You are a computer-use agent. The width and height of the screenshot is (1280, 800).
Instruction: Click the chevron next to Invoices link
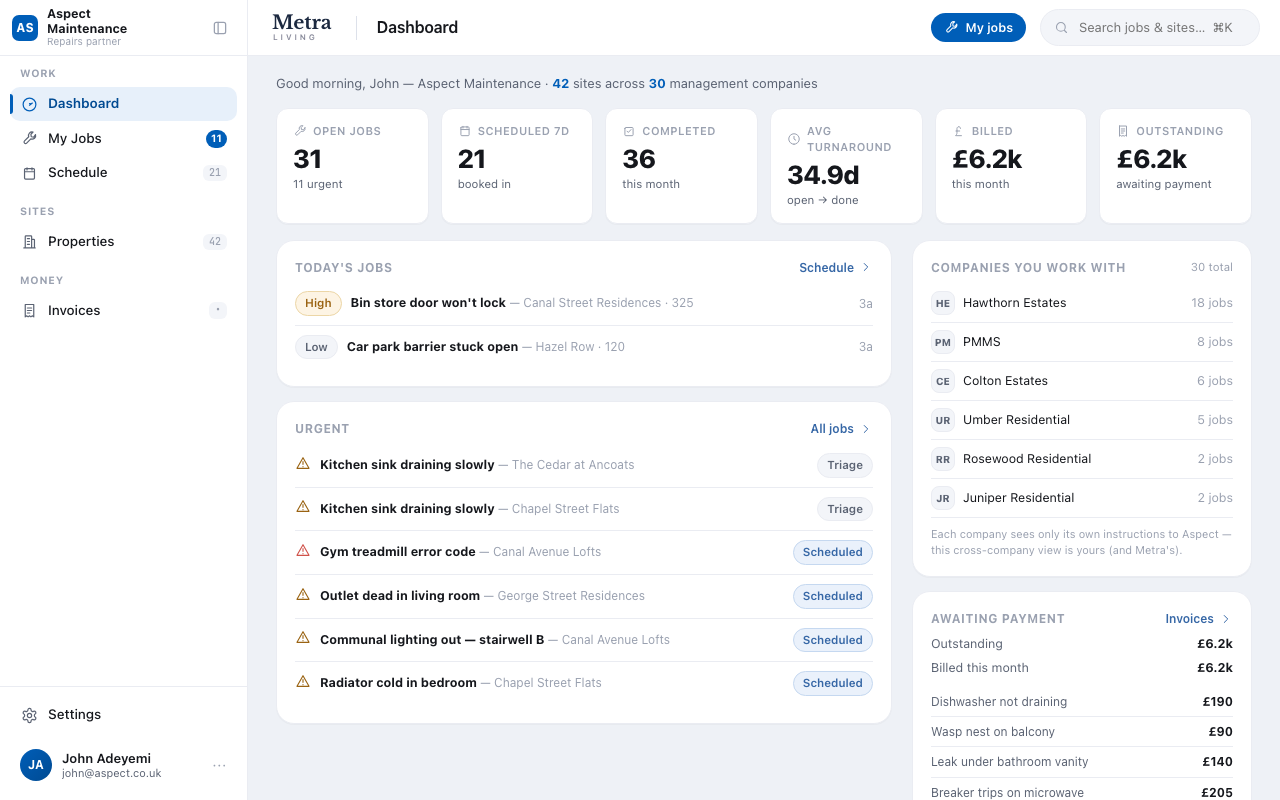click(1226, 619)
